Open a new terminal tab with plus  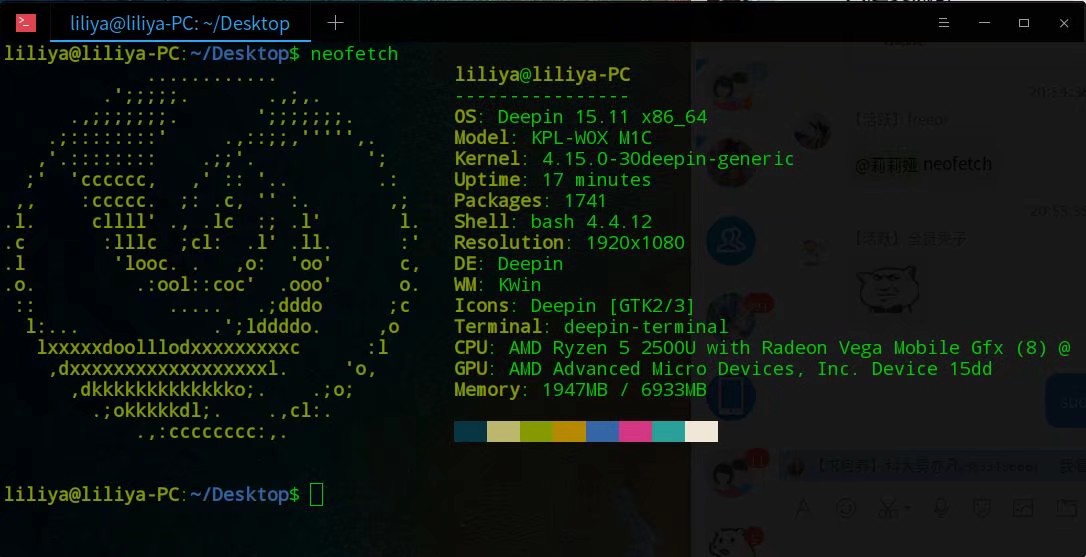(335, 23)
